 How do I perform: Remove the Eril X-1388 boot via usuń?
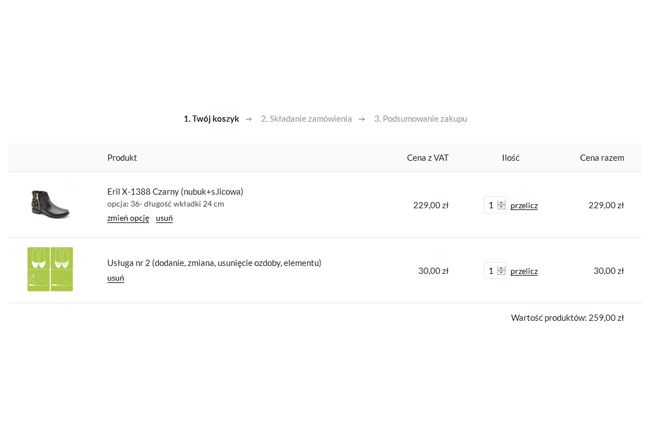pos(164,218)
